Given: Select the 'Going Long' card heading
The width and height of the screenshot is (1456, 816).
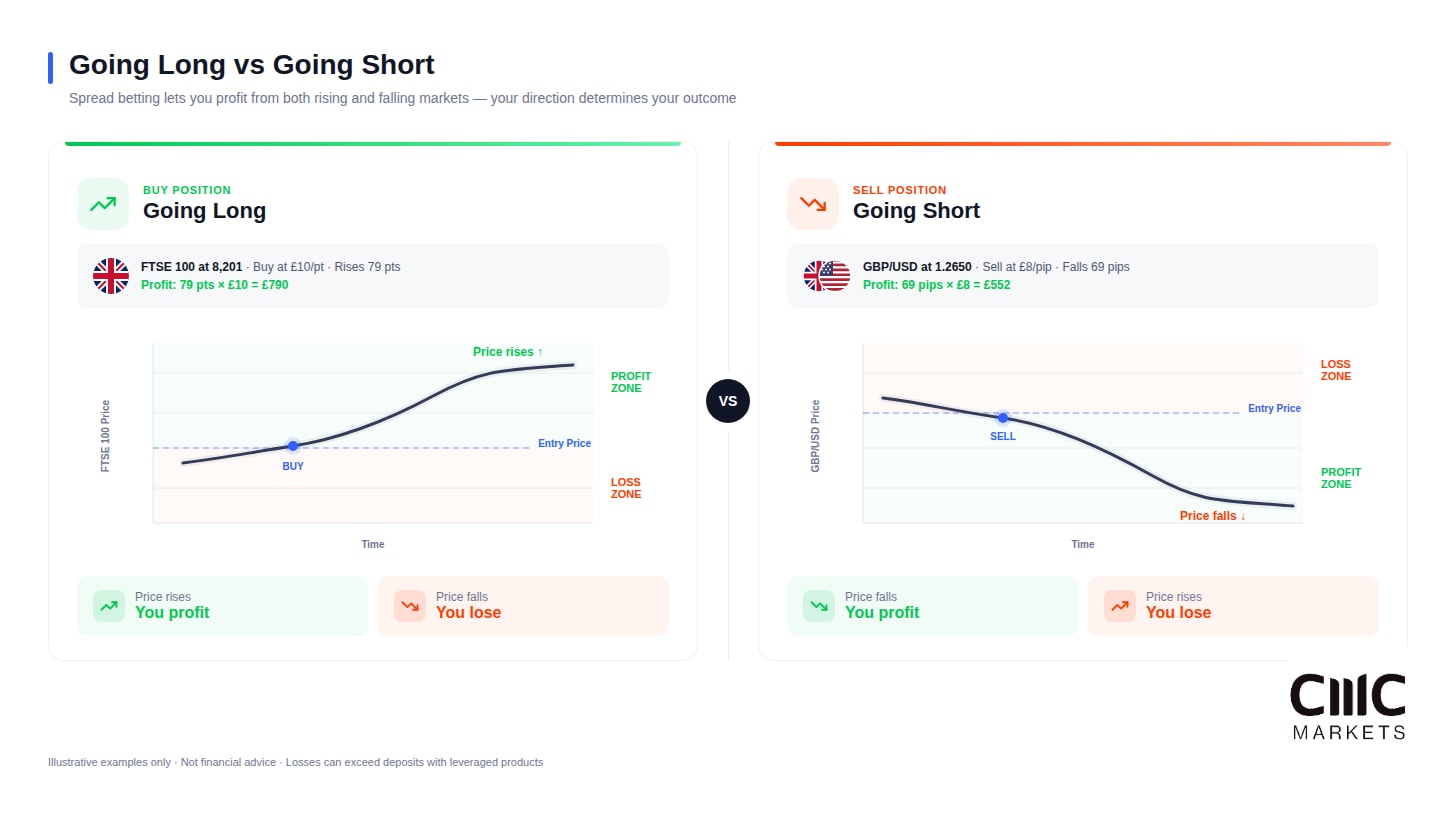Looking at the screenshot, I should 204,211.
